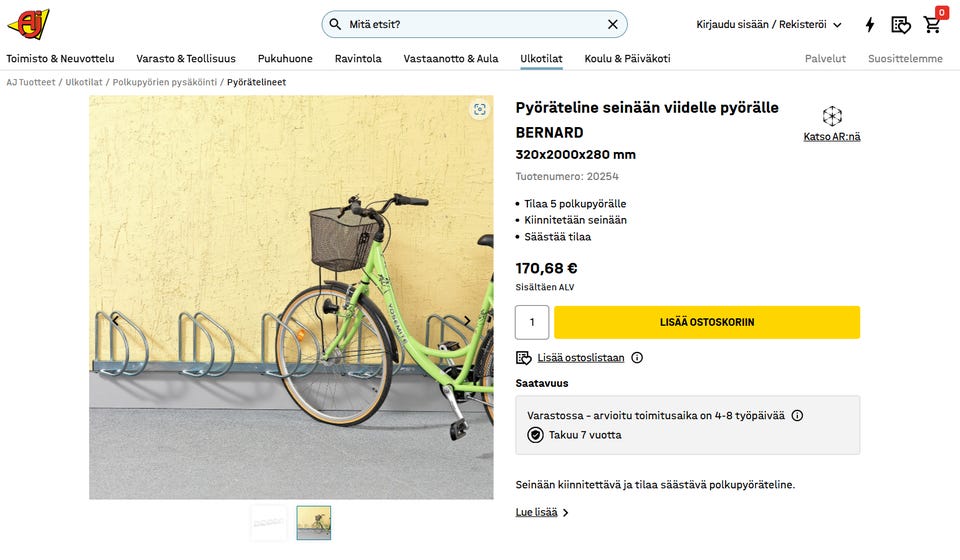Show delivery time info icon
Viewport: 960px width, 560px height.
coord(797,416)
